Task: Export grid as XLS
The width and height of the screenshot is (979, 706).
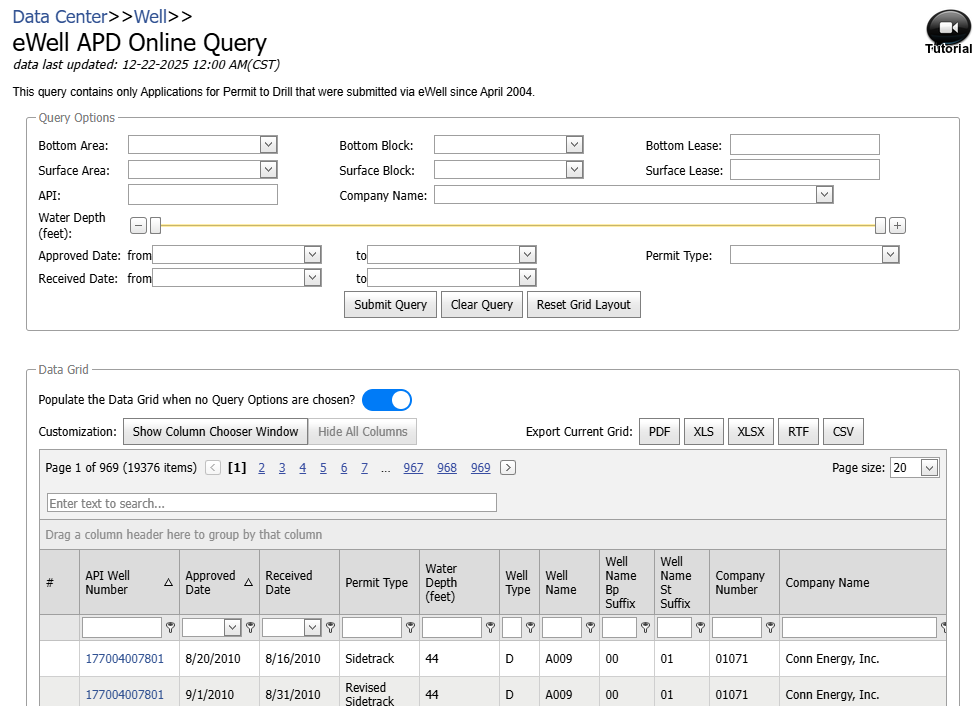Action: (x=703, y=431)
